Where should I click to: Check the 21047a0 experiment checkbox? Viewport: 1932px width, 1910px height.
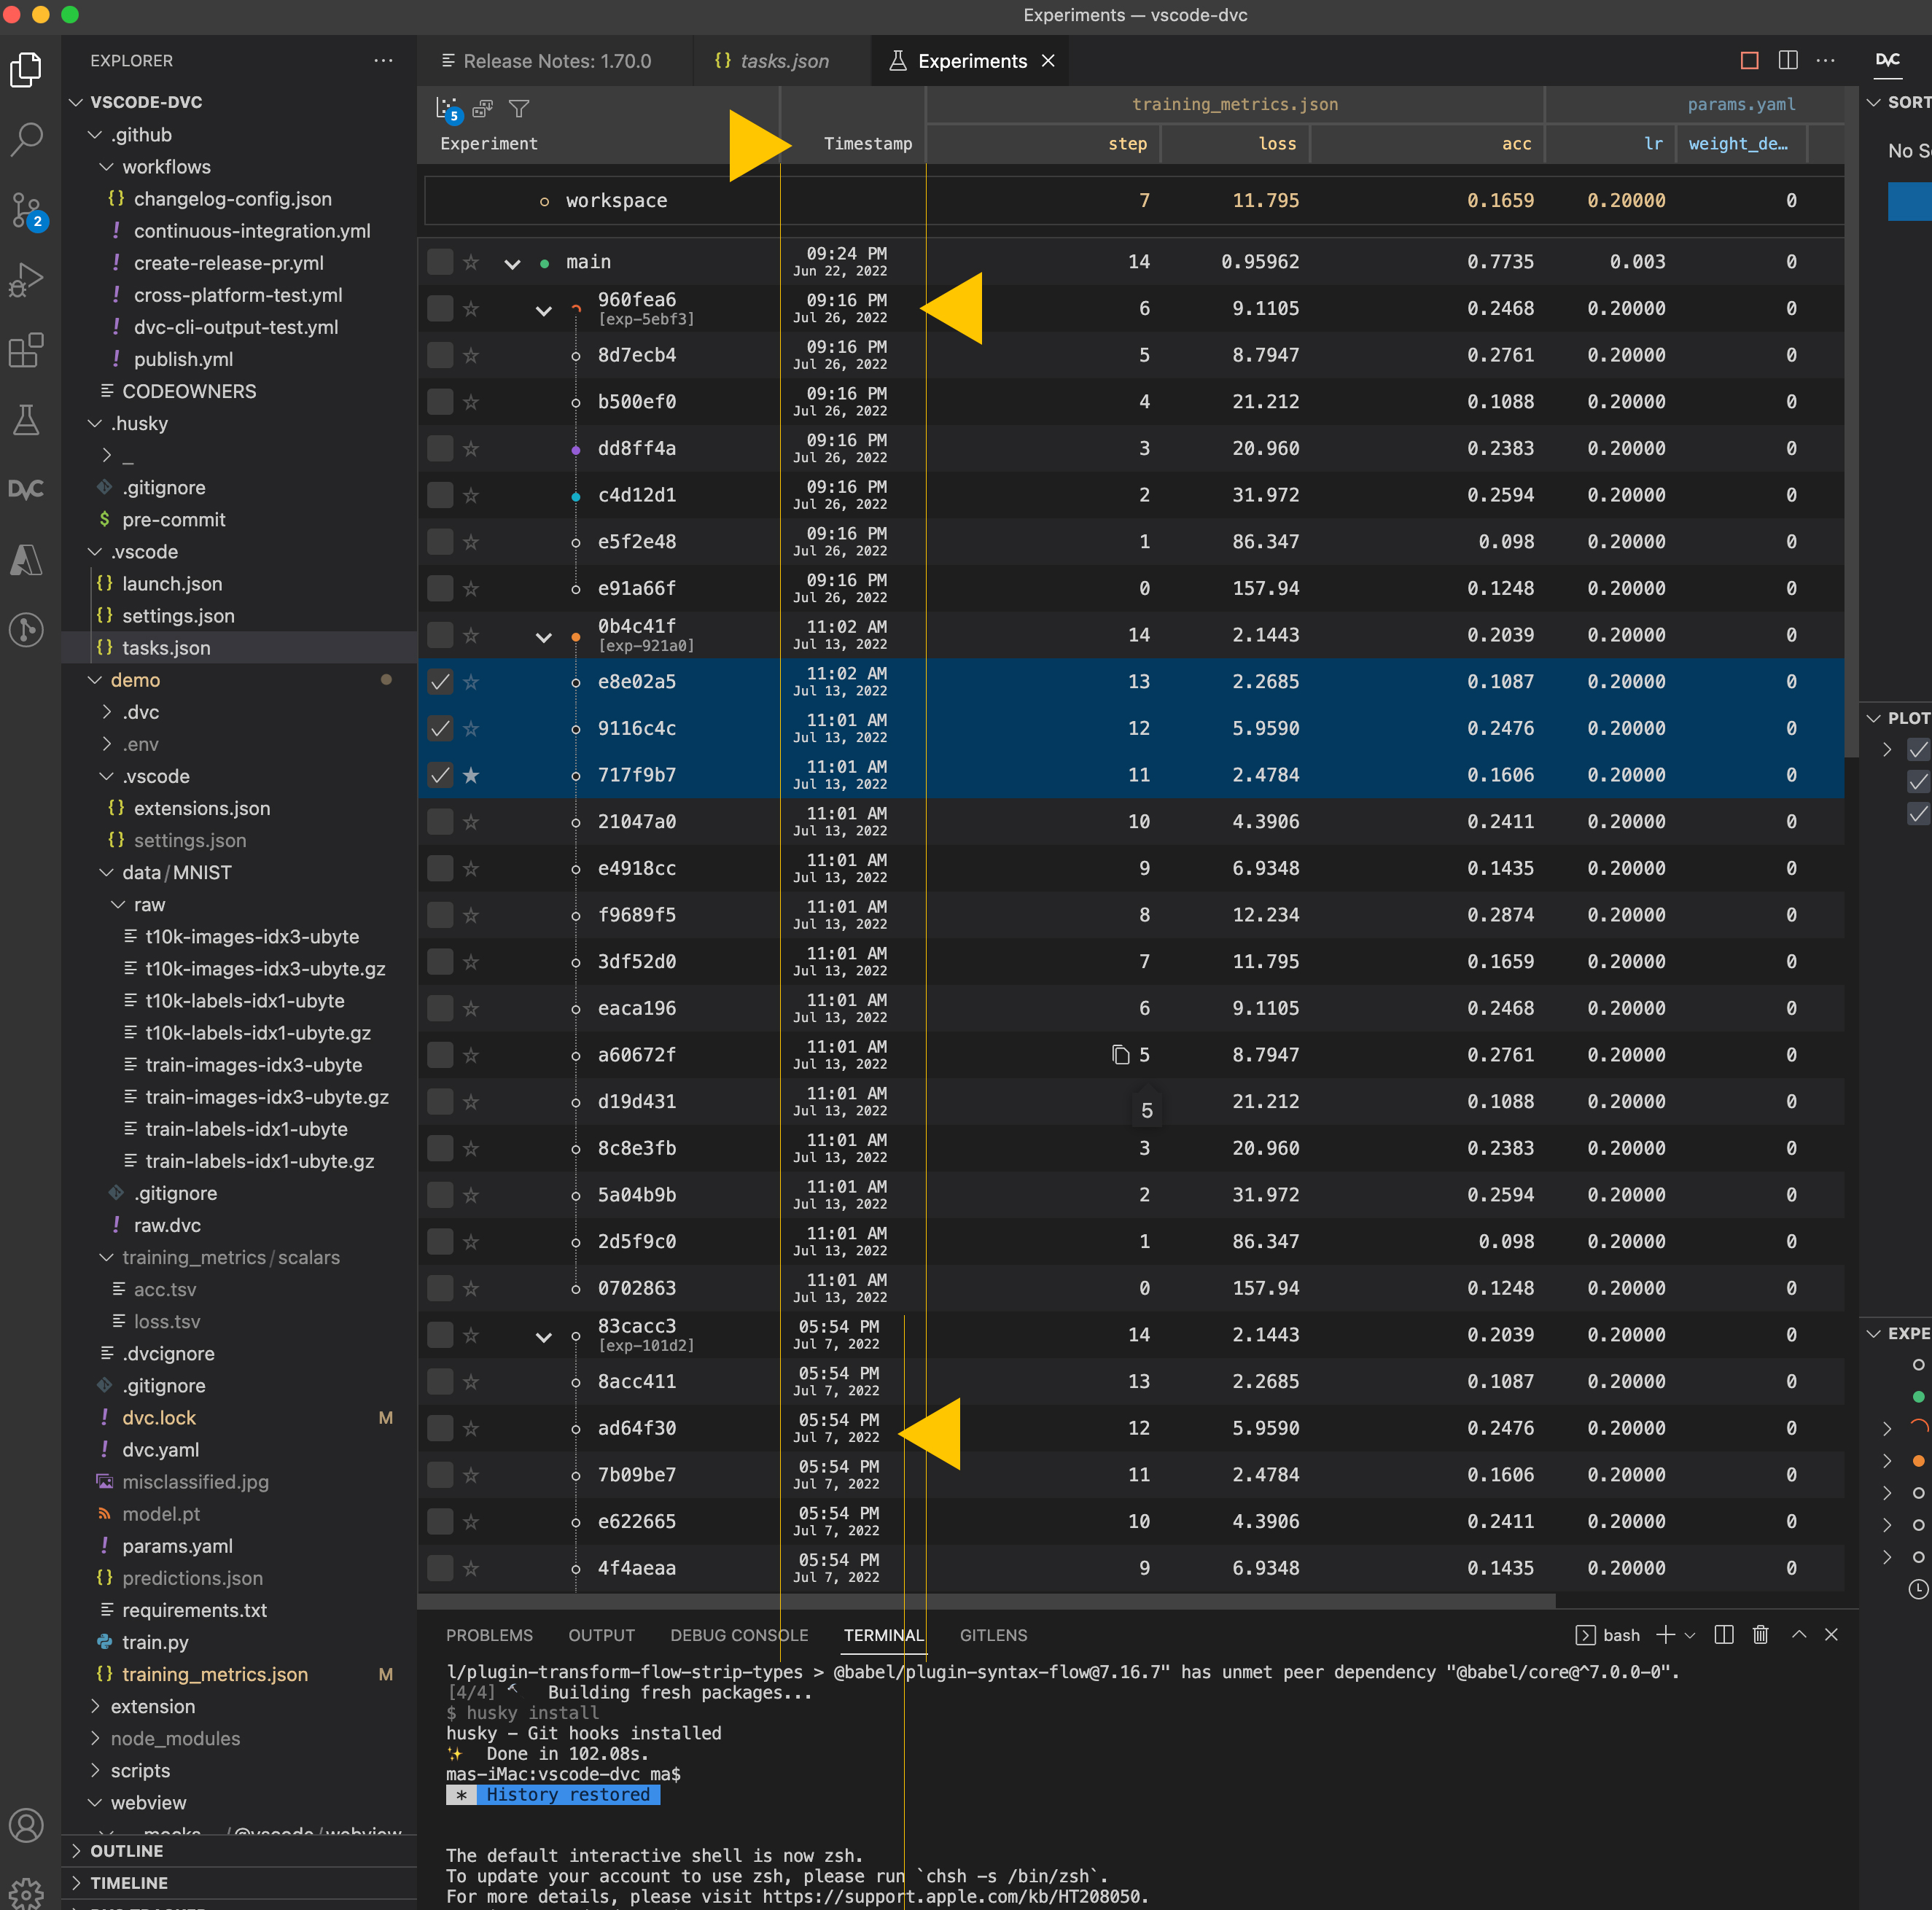tap(440, 822)
